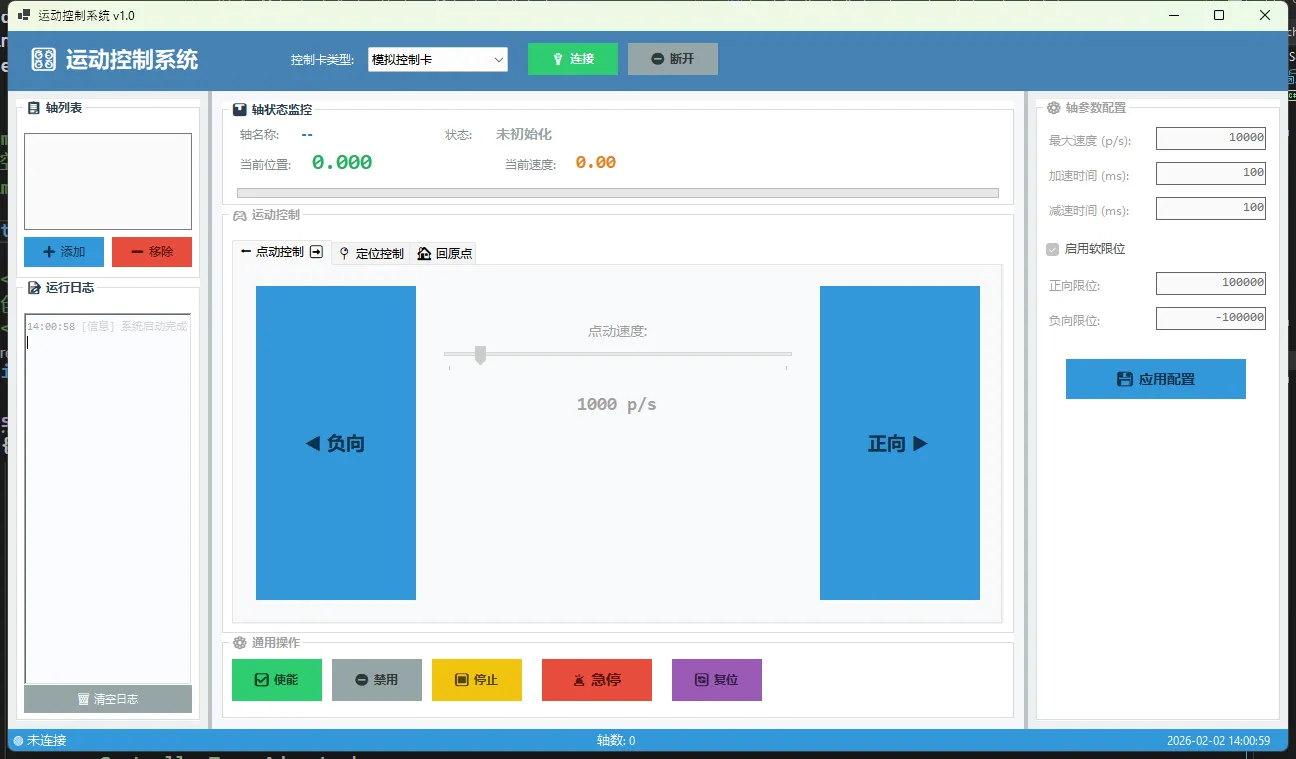The width and height of the screenshot is (1296, 759).
Task: Click the 轴列表 panel icon
Action: tap(34, 108)
